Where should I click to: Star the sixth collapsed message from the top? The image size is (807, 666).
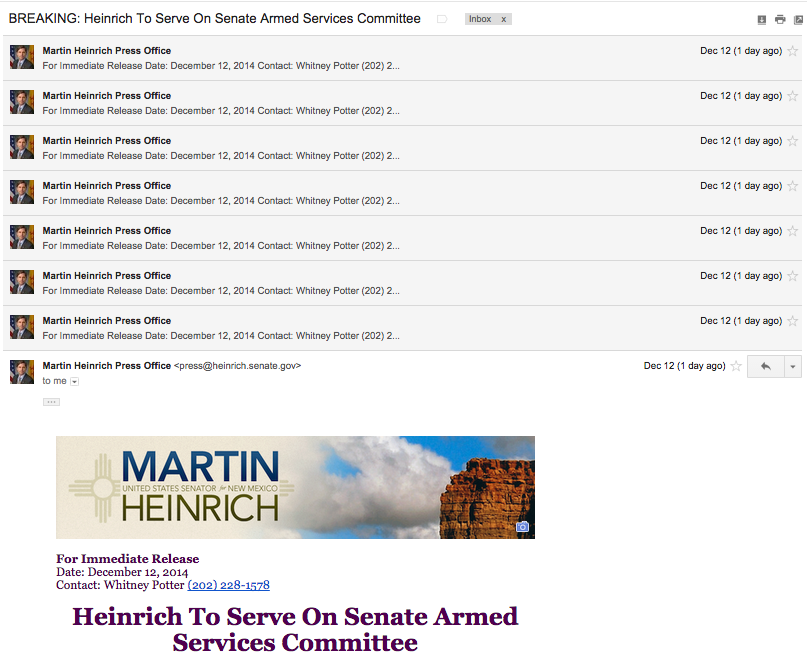793,276
